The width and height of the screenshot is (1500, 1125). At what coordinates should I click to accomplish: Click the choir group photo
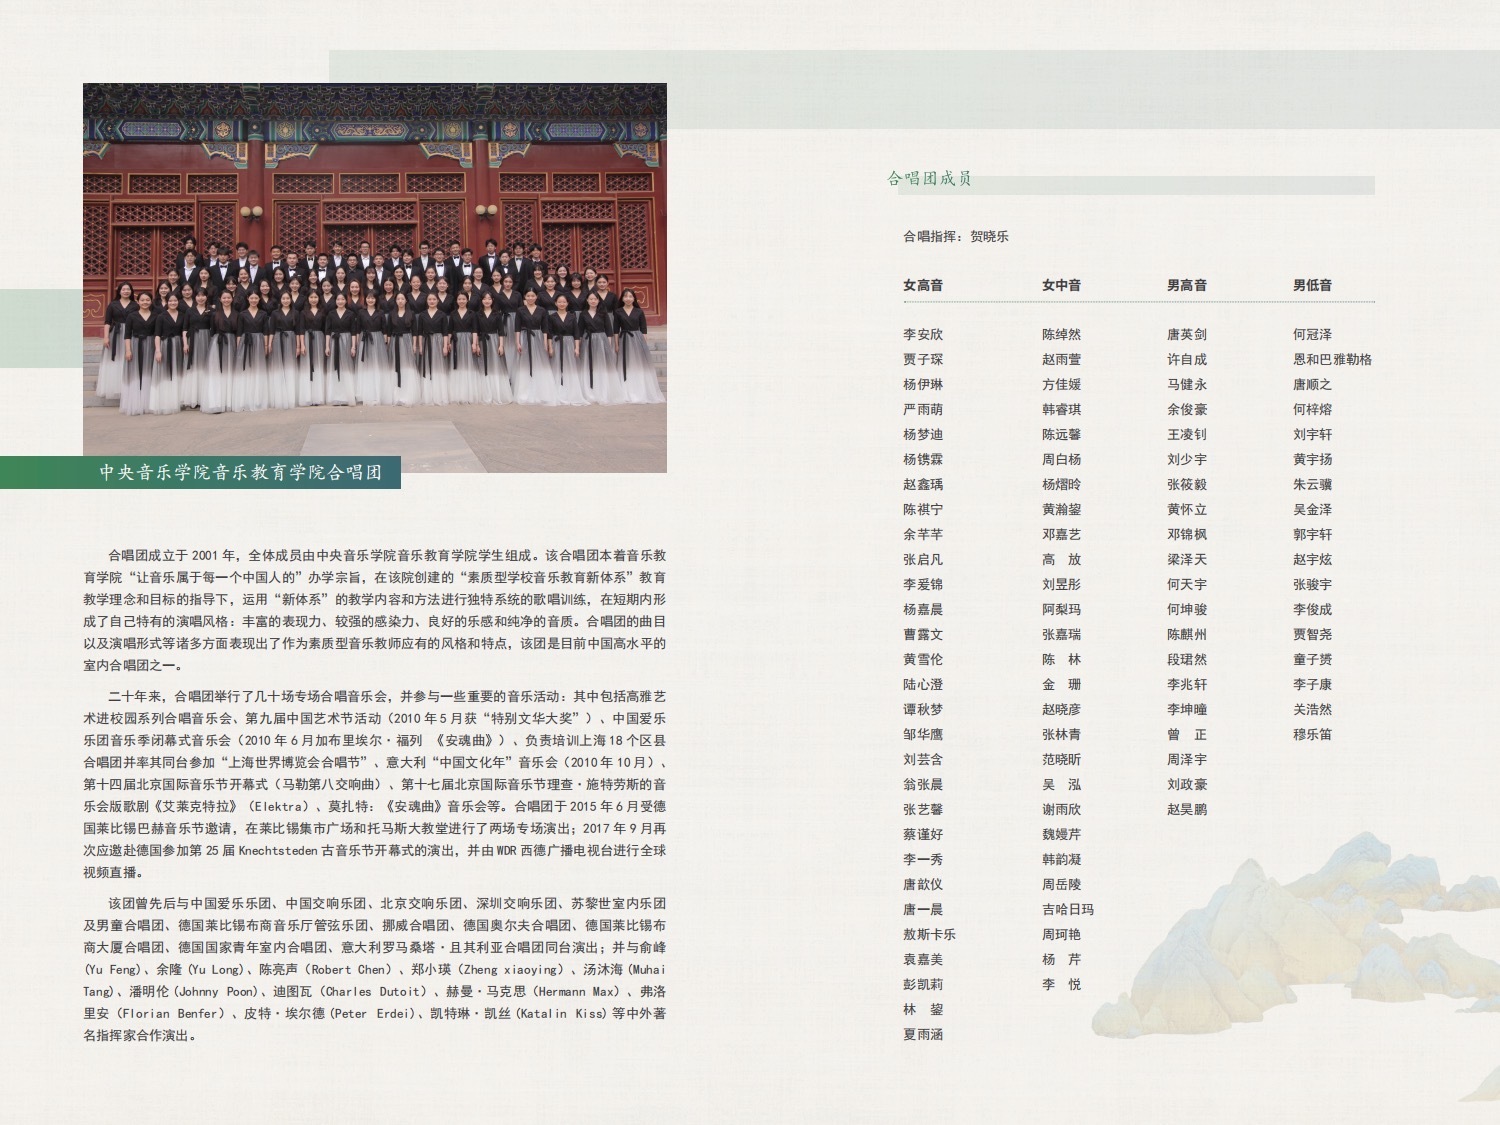point(374,277)
